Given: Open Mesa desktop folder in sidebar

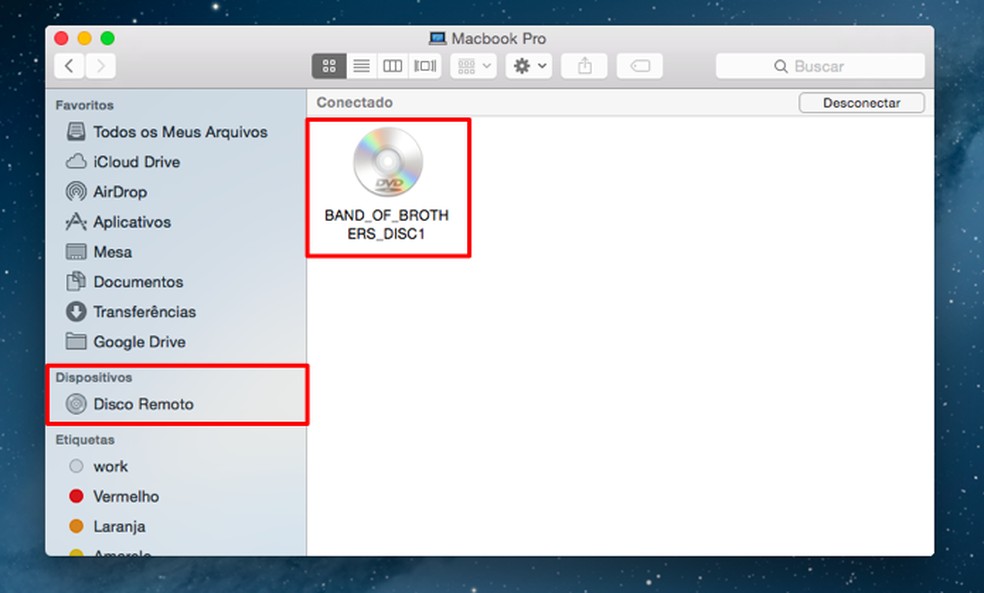Looking at the screenshot, I should point(100,252).
